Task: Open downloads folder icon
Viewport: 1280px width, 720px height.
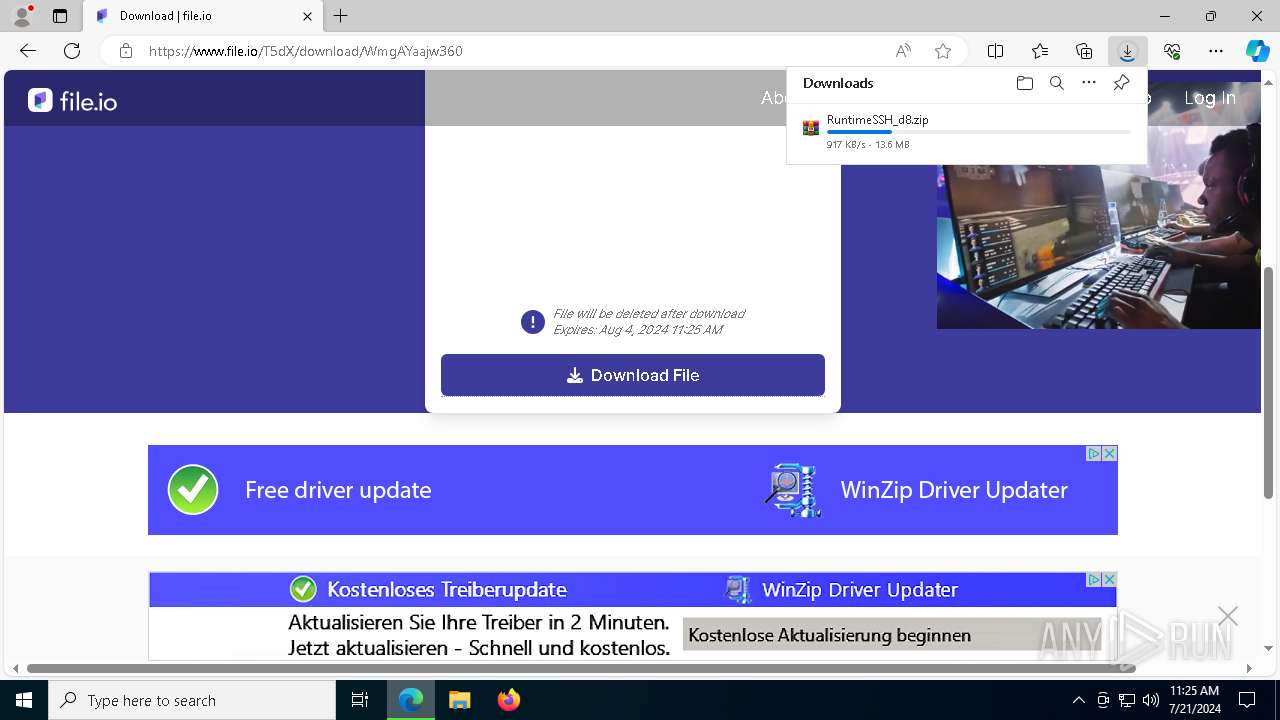Action: 1024,83
